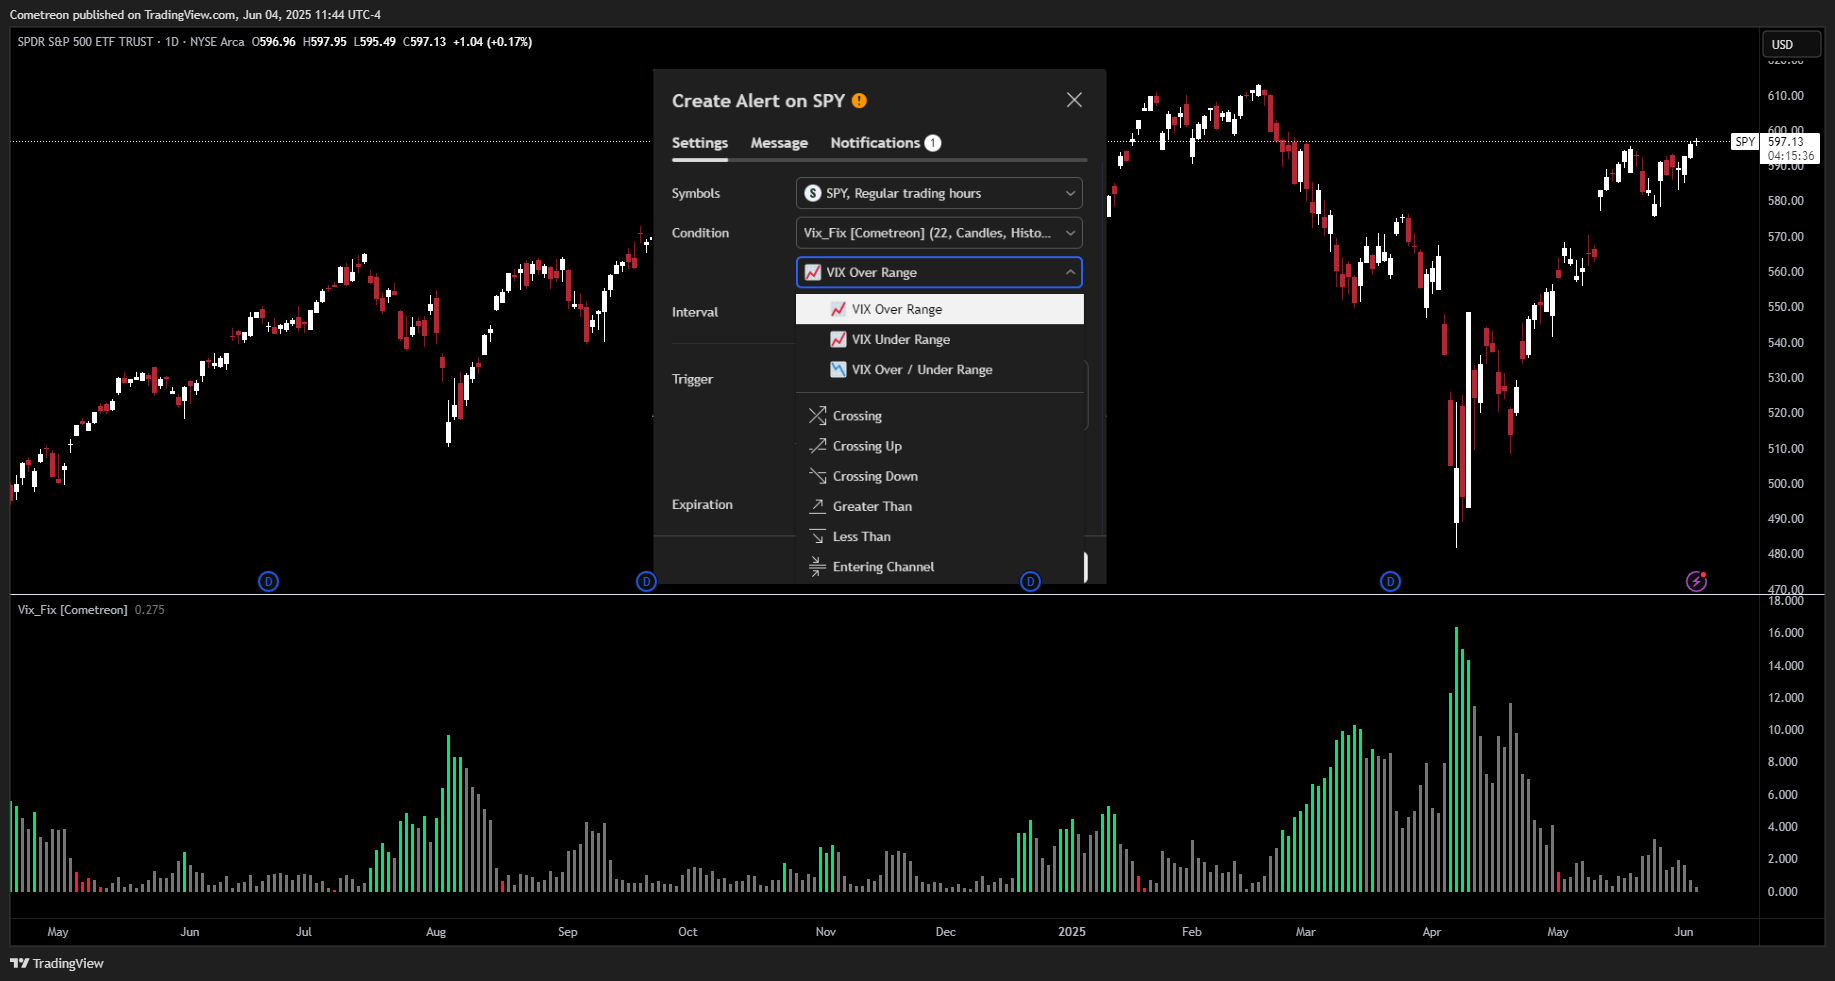The height and width of the screenshot is (981, 1835).
Task: Click the dividend marker near December
Action: tap(1030, 581)
